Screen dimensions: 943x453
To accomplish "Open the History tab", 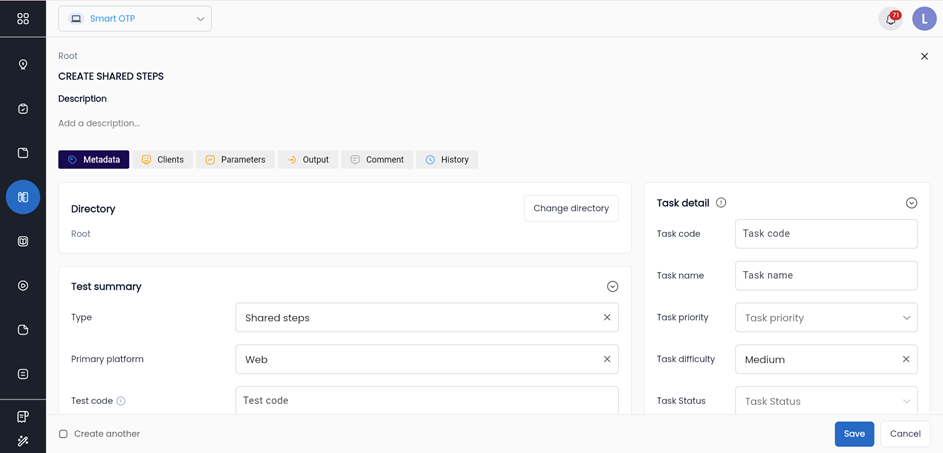I will (x=446, y=160).
